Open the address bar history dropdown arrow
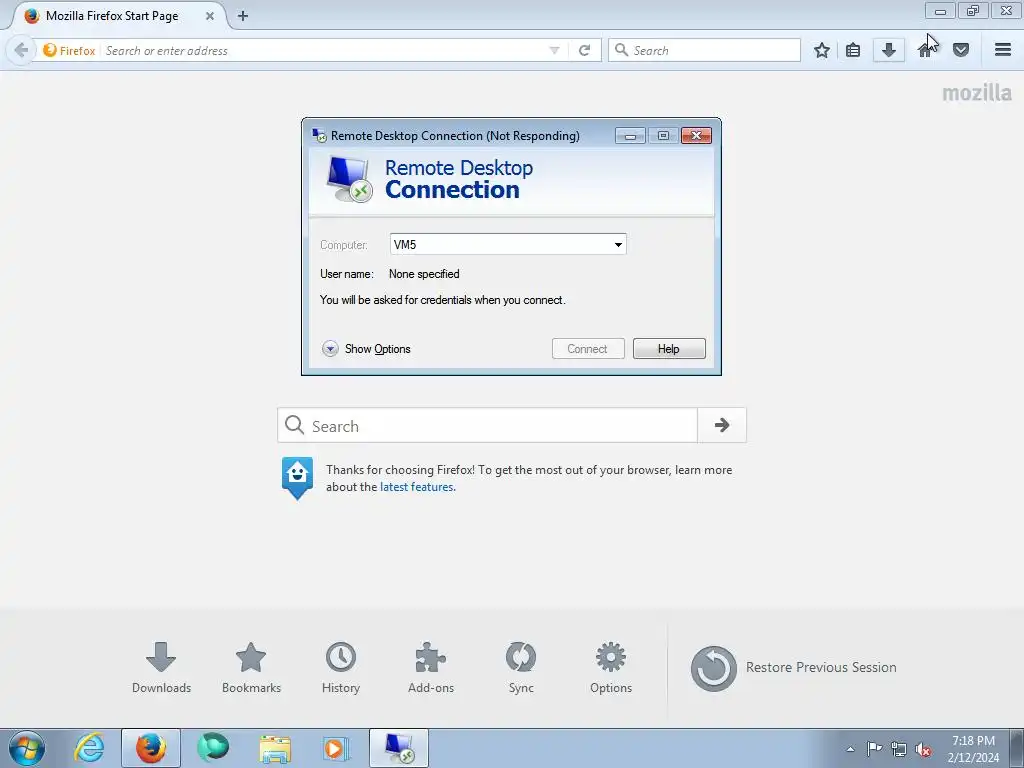This screenshot has height=768, width=1024. pos(554,50)
